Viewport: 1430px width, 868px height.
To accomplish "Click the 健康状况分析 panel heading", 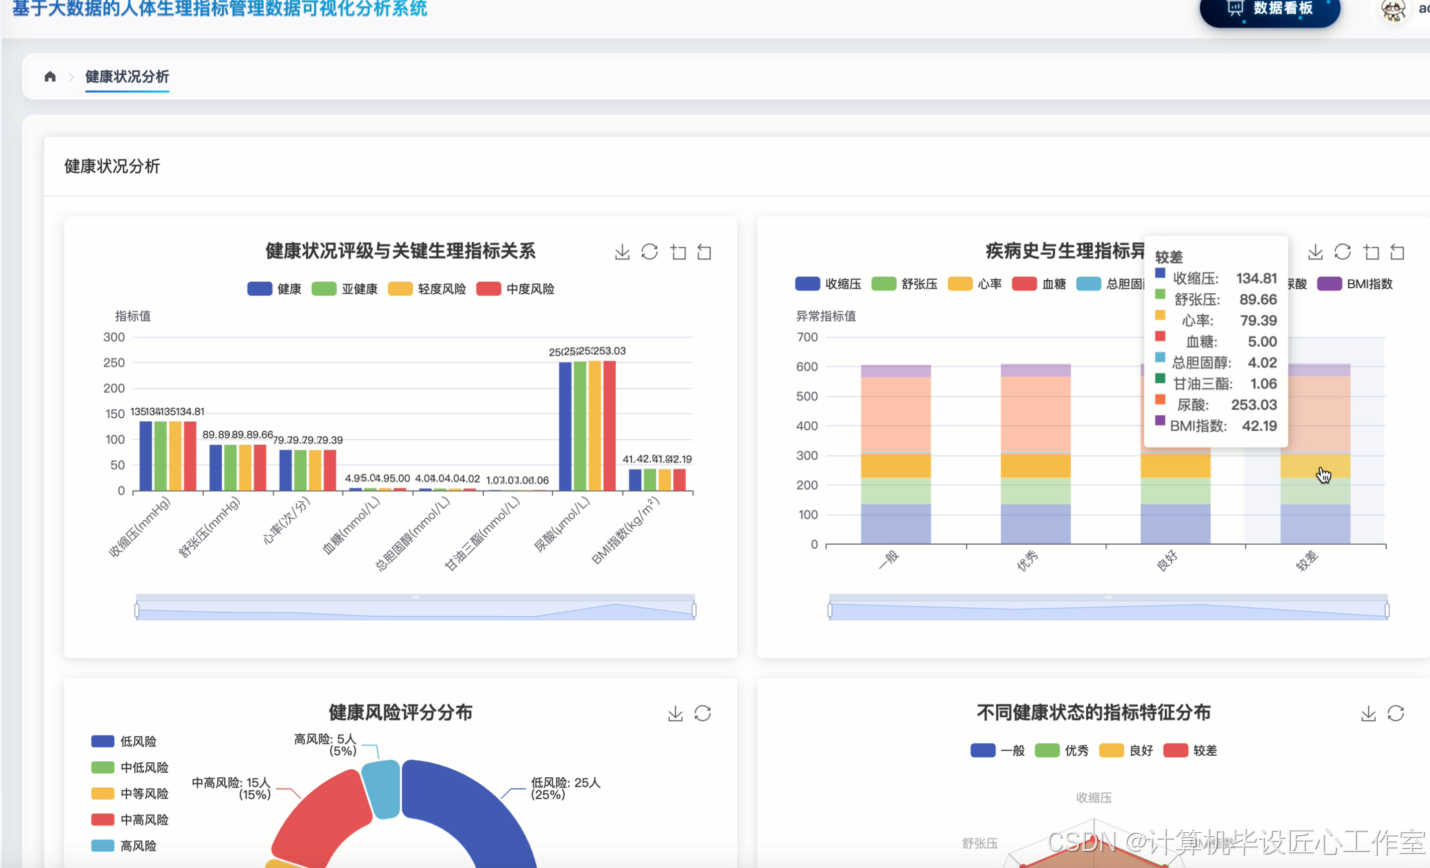I will coord(112,166).
